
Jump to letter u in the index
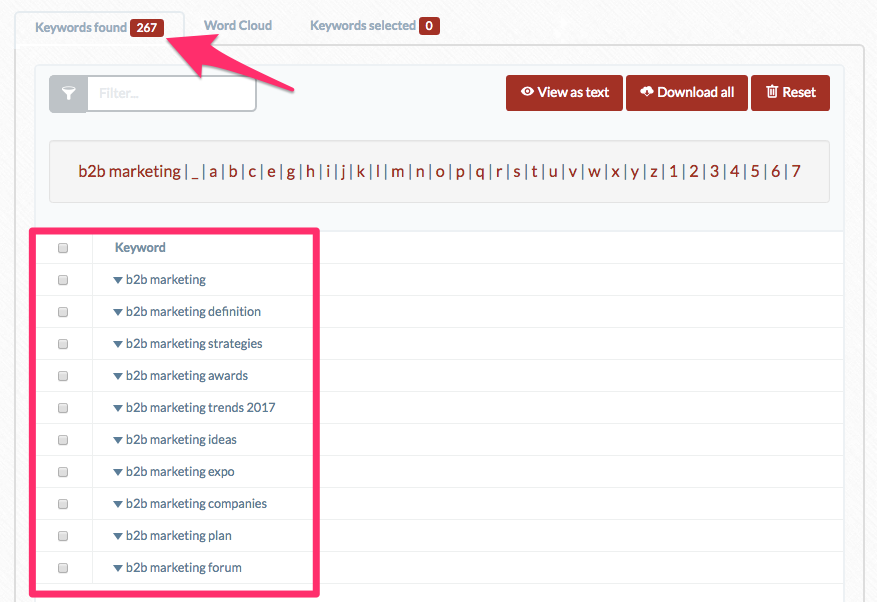(553, 172)
